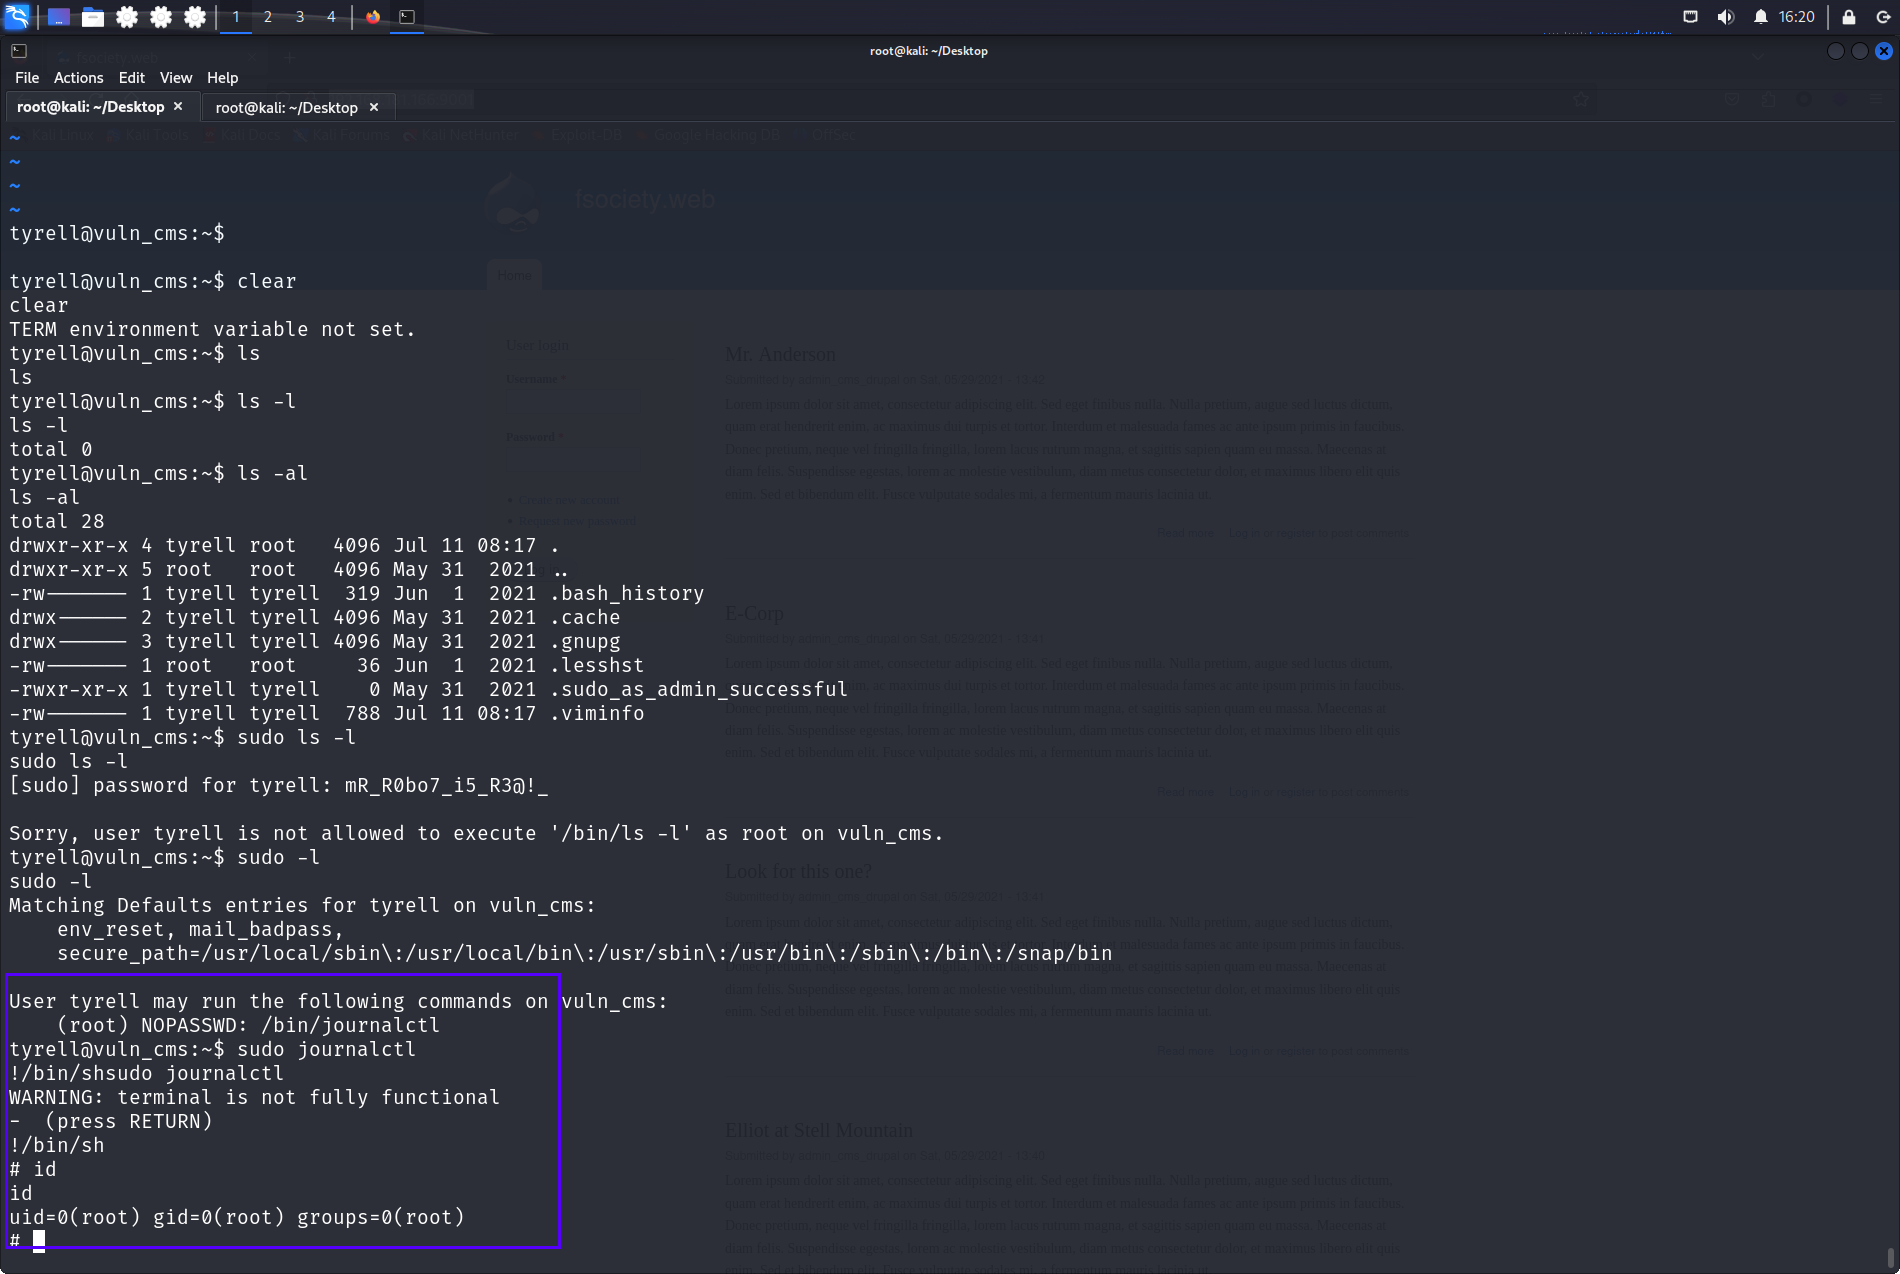The width and height of the screenshot is (1900, 1274).
Task: Close the second root@kali terminal tab
Action: click(x=374, y=107)
